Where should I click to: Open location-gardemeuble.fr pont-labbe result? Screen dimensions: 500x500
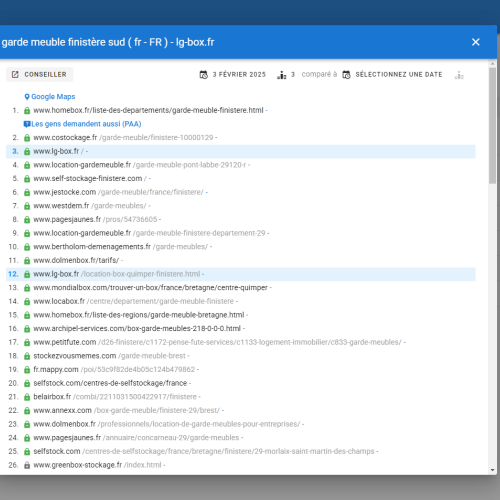click(140, 165)
